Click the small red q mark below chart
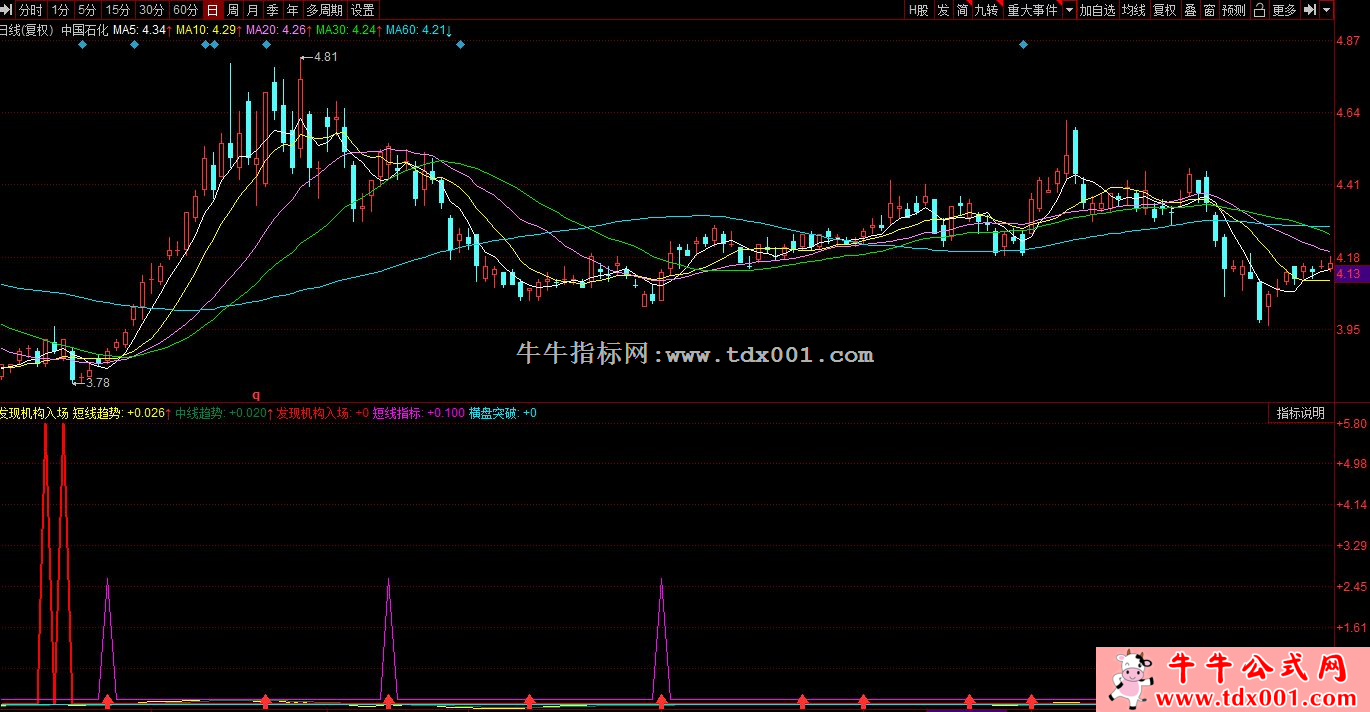1370x712 pixels. coord(256,395)
